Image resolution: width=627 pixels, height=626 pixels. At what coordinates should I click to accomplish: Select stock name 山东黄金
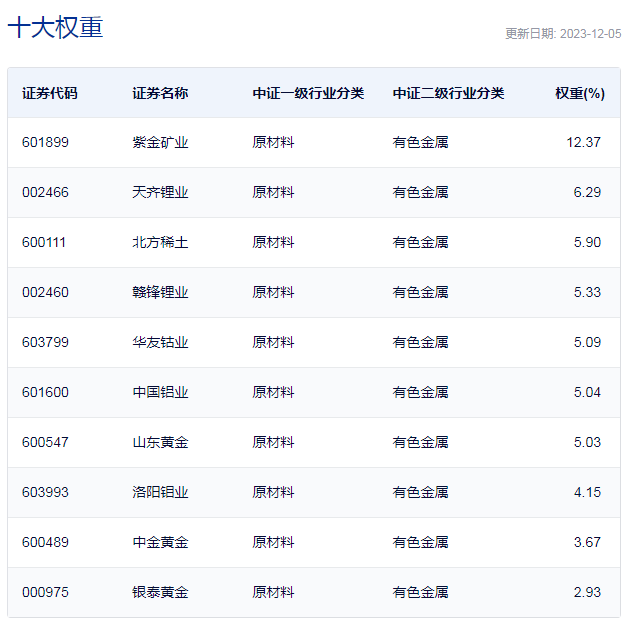(160, 442)
